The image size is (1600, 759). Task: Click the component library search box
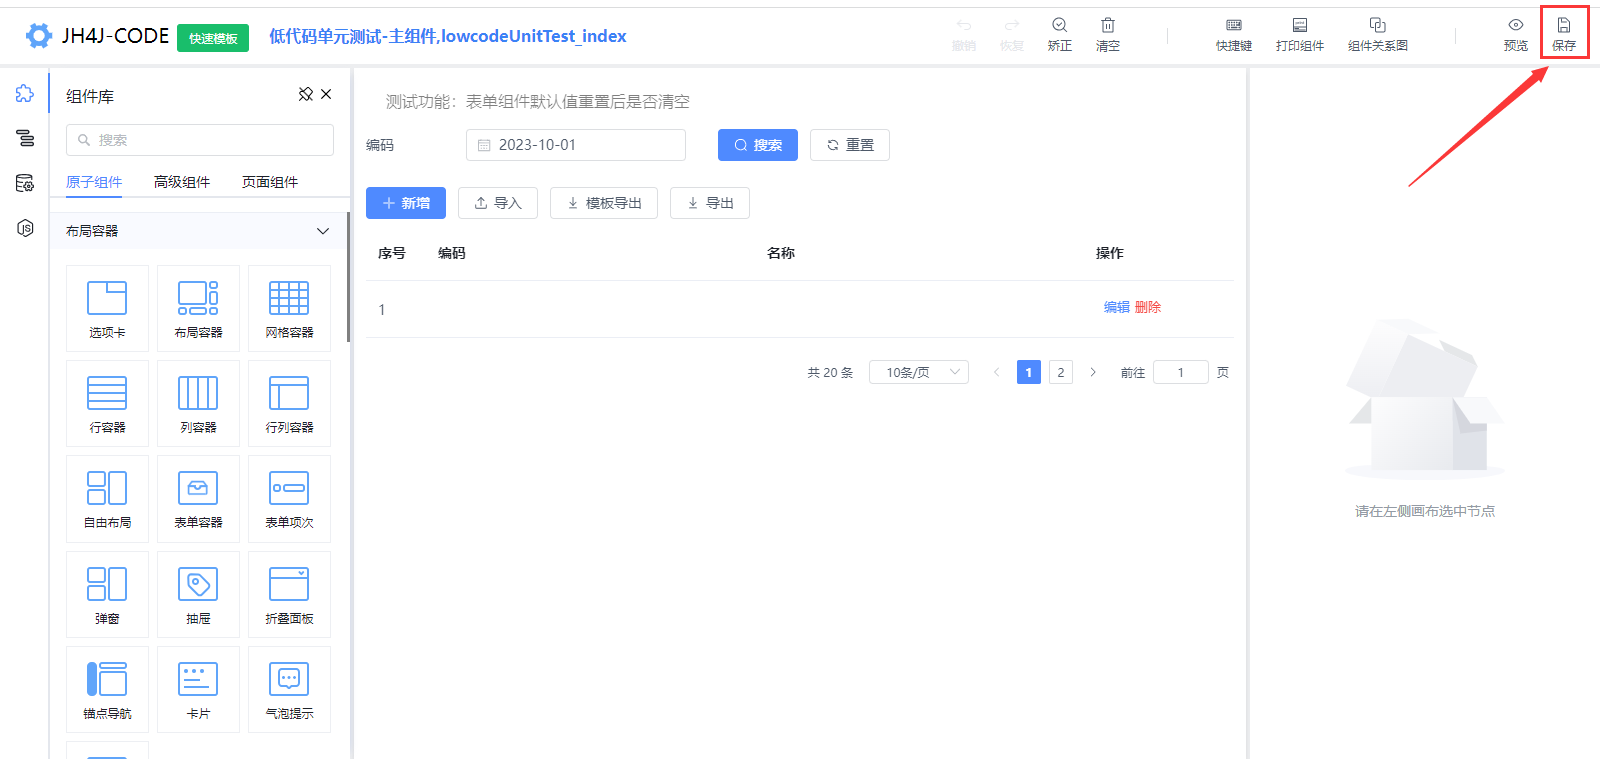[200, 140]
